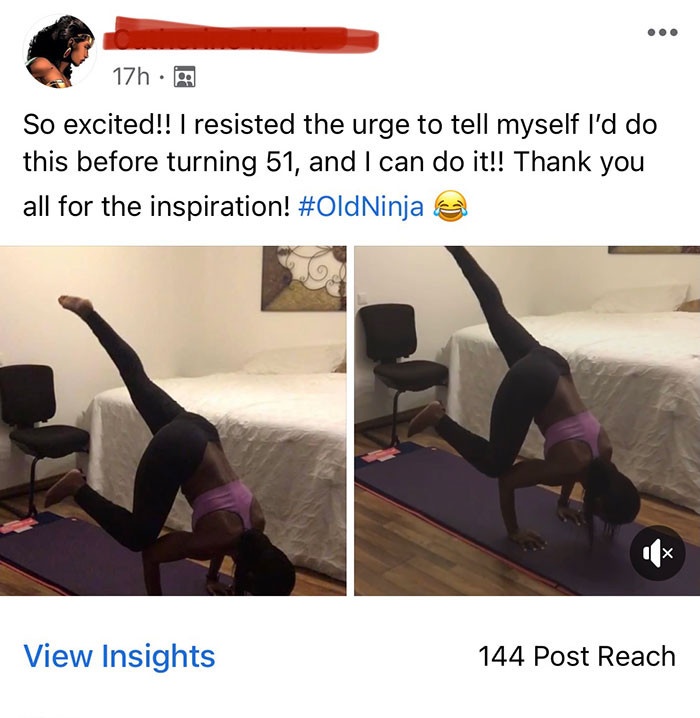This screenshot has width=700, height=718.
Task: Click the friends audience privacy icon
Action: click(x=184, y=76)
